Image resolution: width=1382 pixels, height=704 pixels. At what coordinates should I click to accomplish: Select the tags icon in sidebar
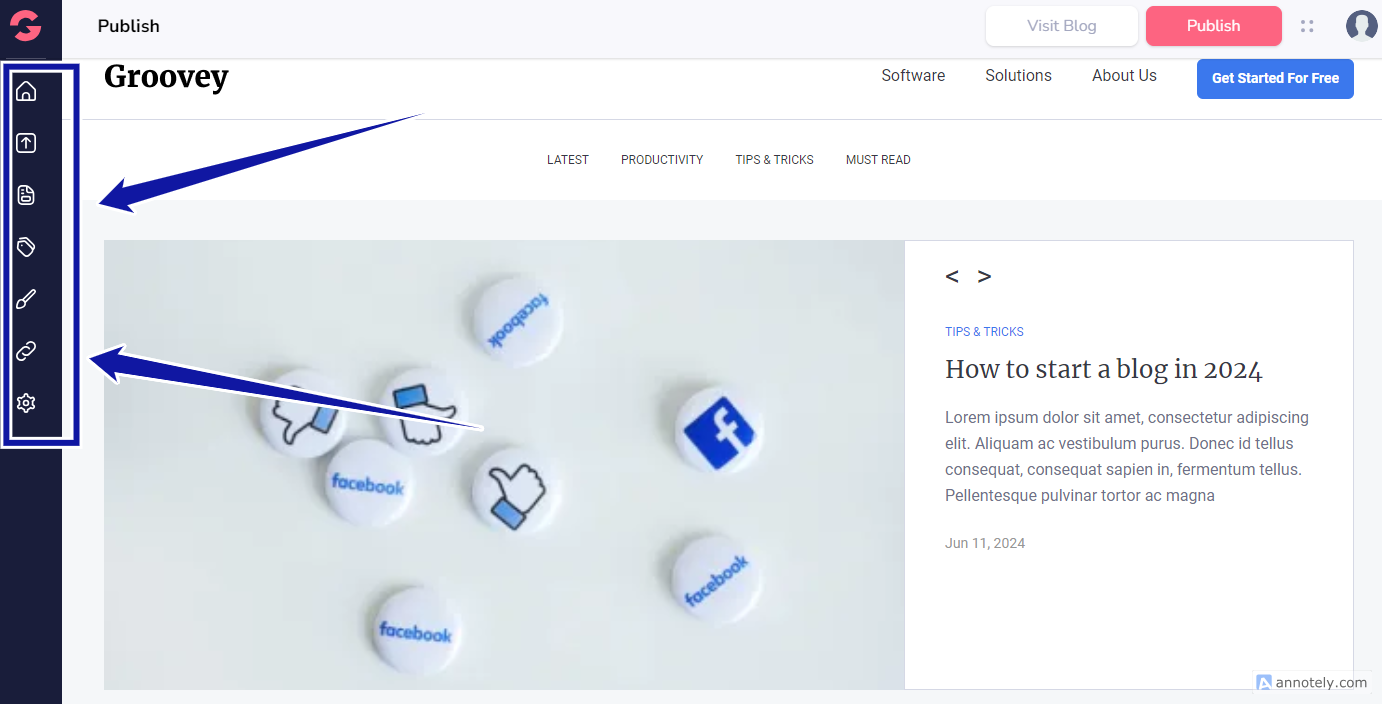pos(26,247)
